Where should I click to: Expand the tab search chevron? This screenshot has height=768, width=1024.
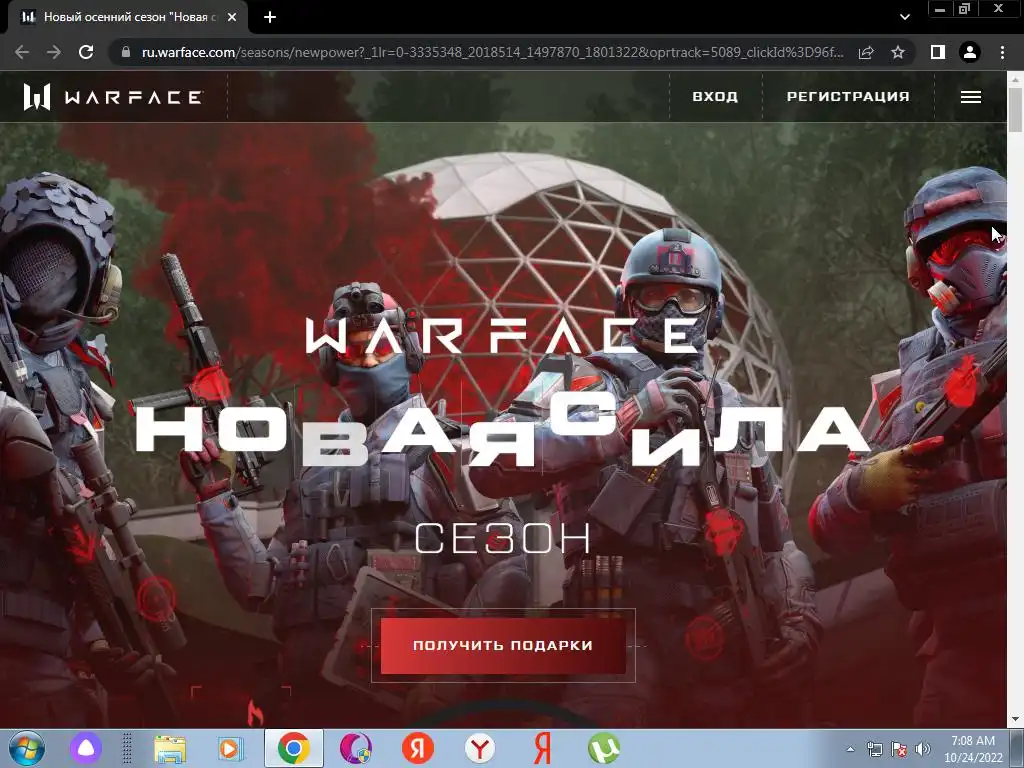coord(904,17)
